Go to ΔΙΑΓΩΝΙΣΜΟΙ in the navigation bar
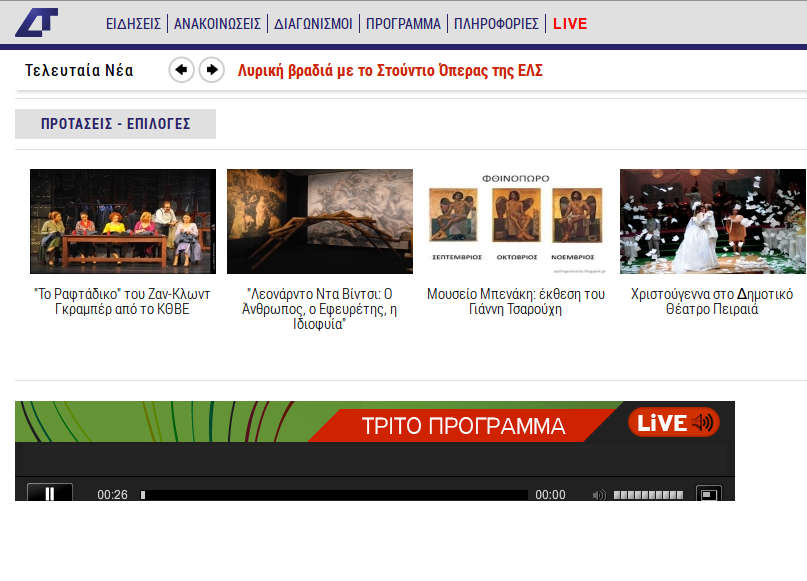Viewport: 807px width, 581px height. pos(313,24)
